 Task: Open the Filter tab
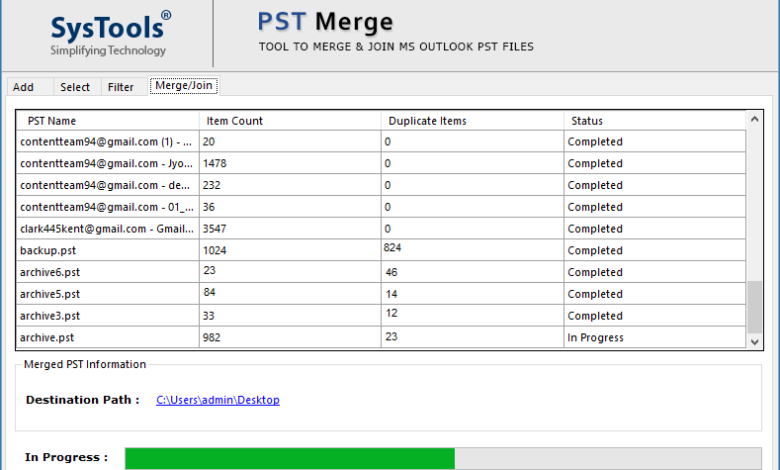122,87
